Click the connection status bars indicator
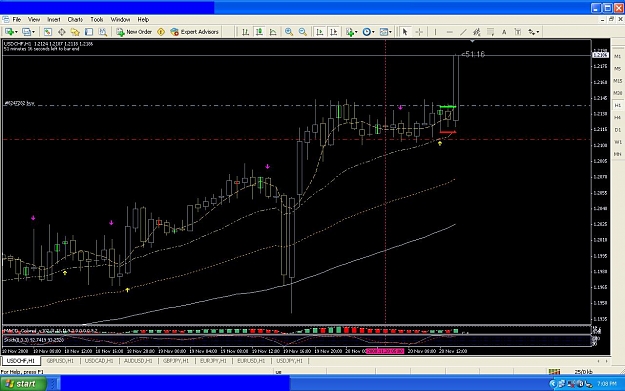 click(554, 371)
